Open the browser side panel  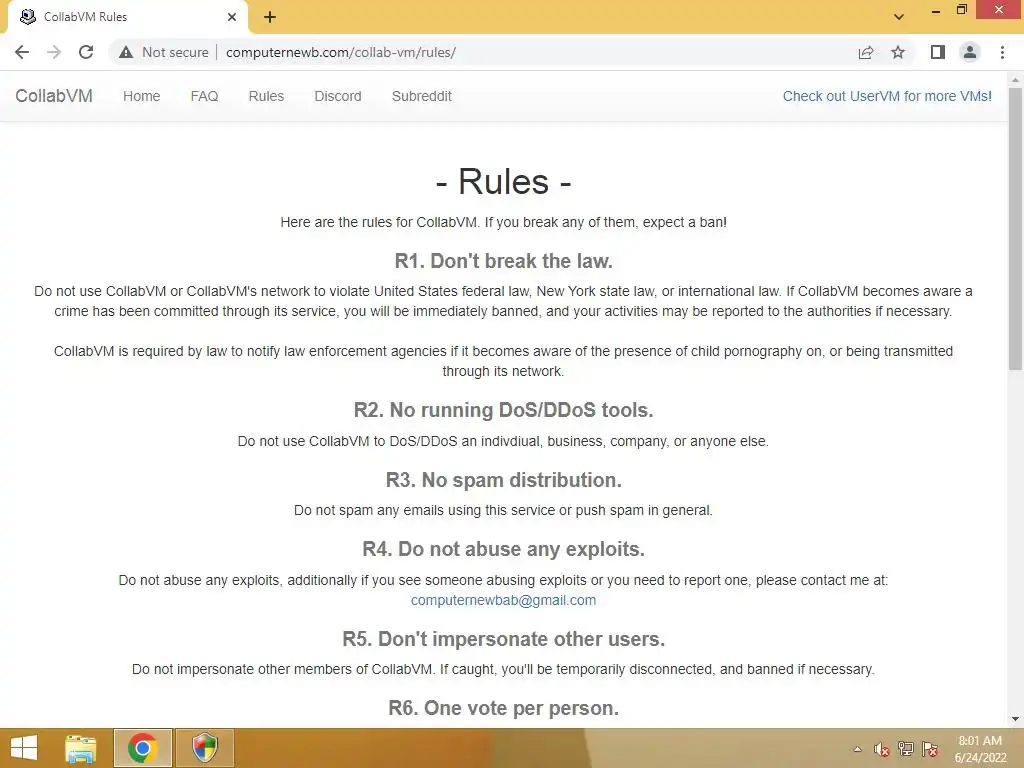click(938, 52)
